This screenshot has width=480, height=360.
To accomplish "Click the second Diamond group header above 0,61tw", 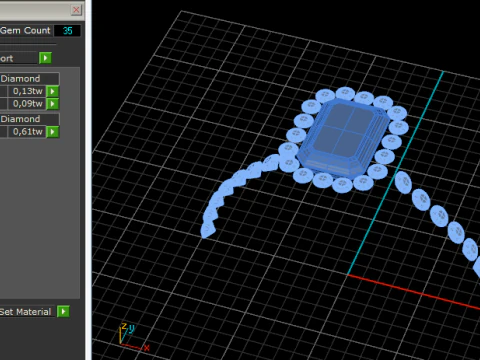I will [29, 119].
